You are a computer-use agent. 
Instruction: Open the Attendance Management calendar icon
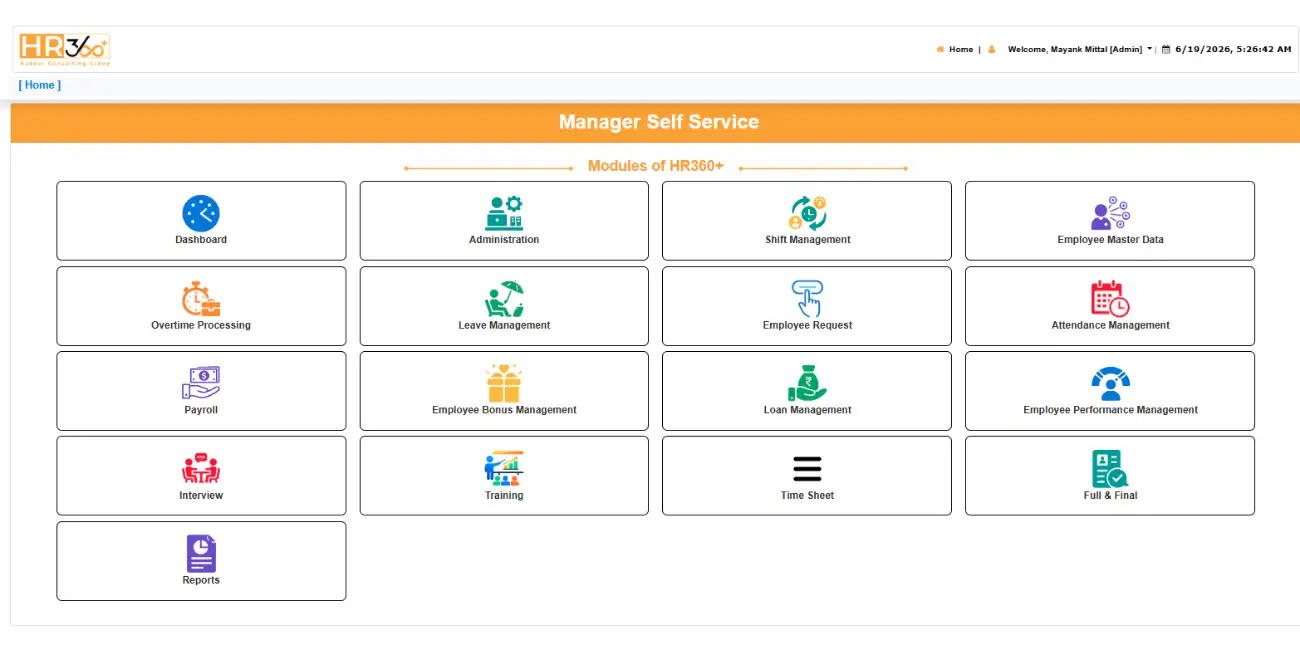[1110, 299]
